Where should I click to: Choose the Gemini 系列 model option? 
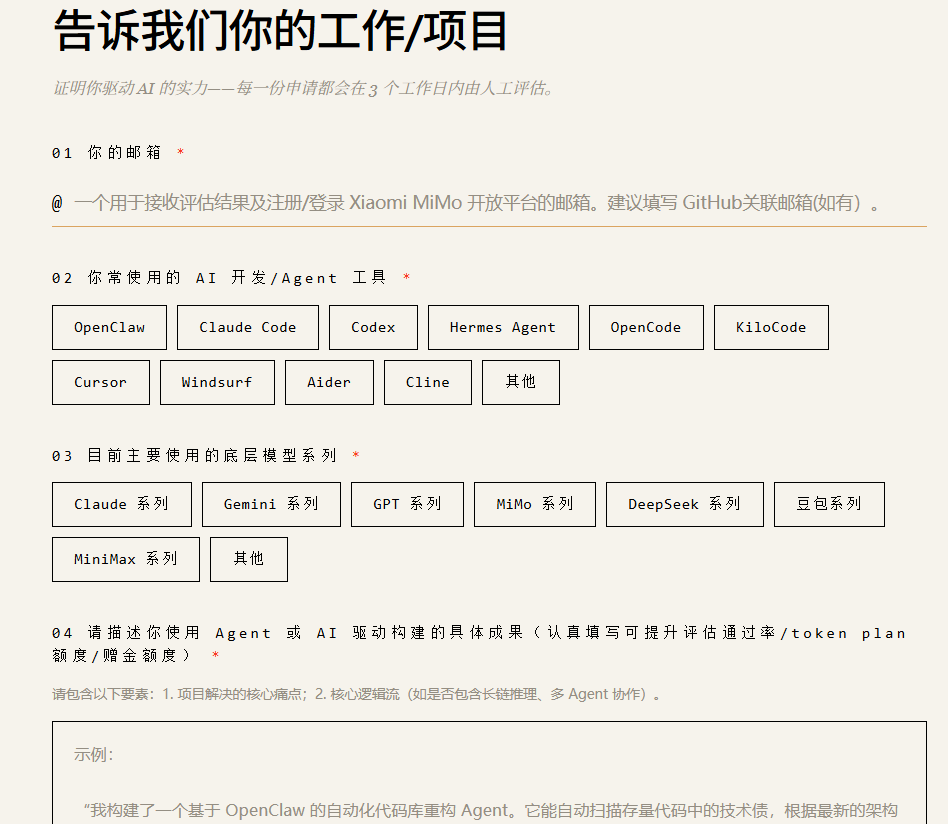tap(271, 505)
